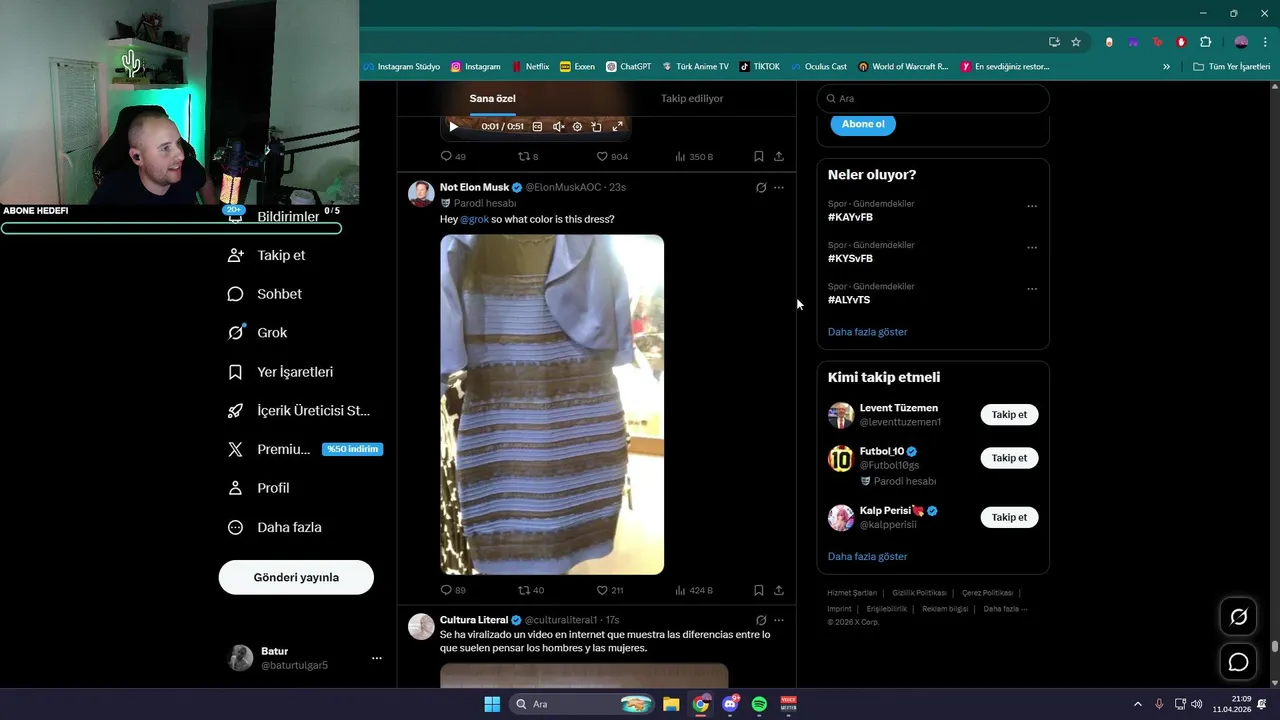Open floating Grok button
Viewport: 1280px width, 720px height.
click(x=1238, y=617)
